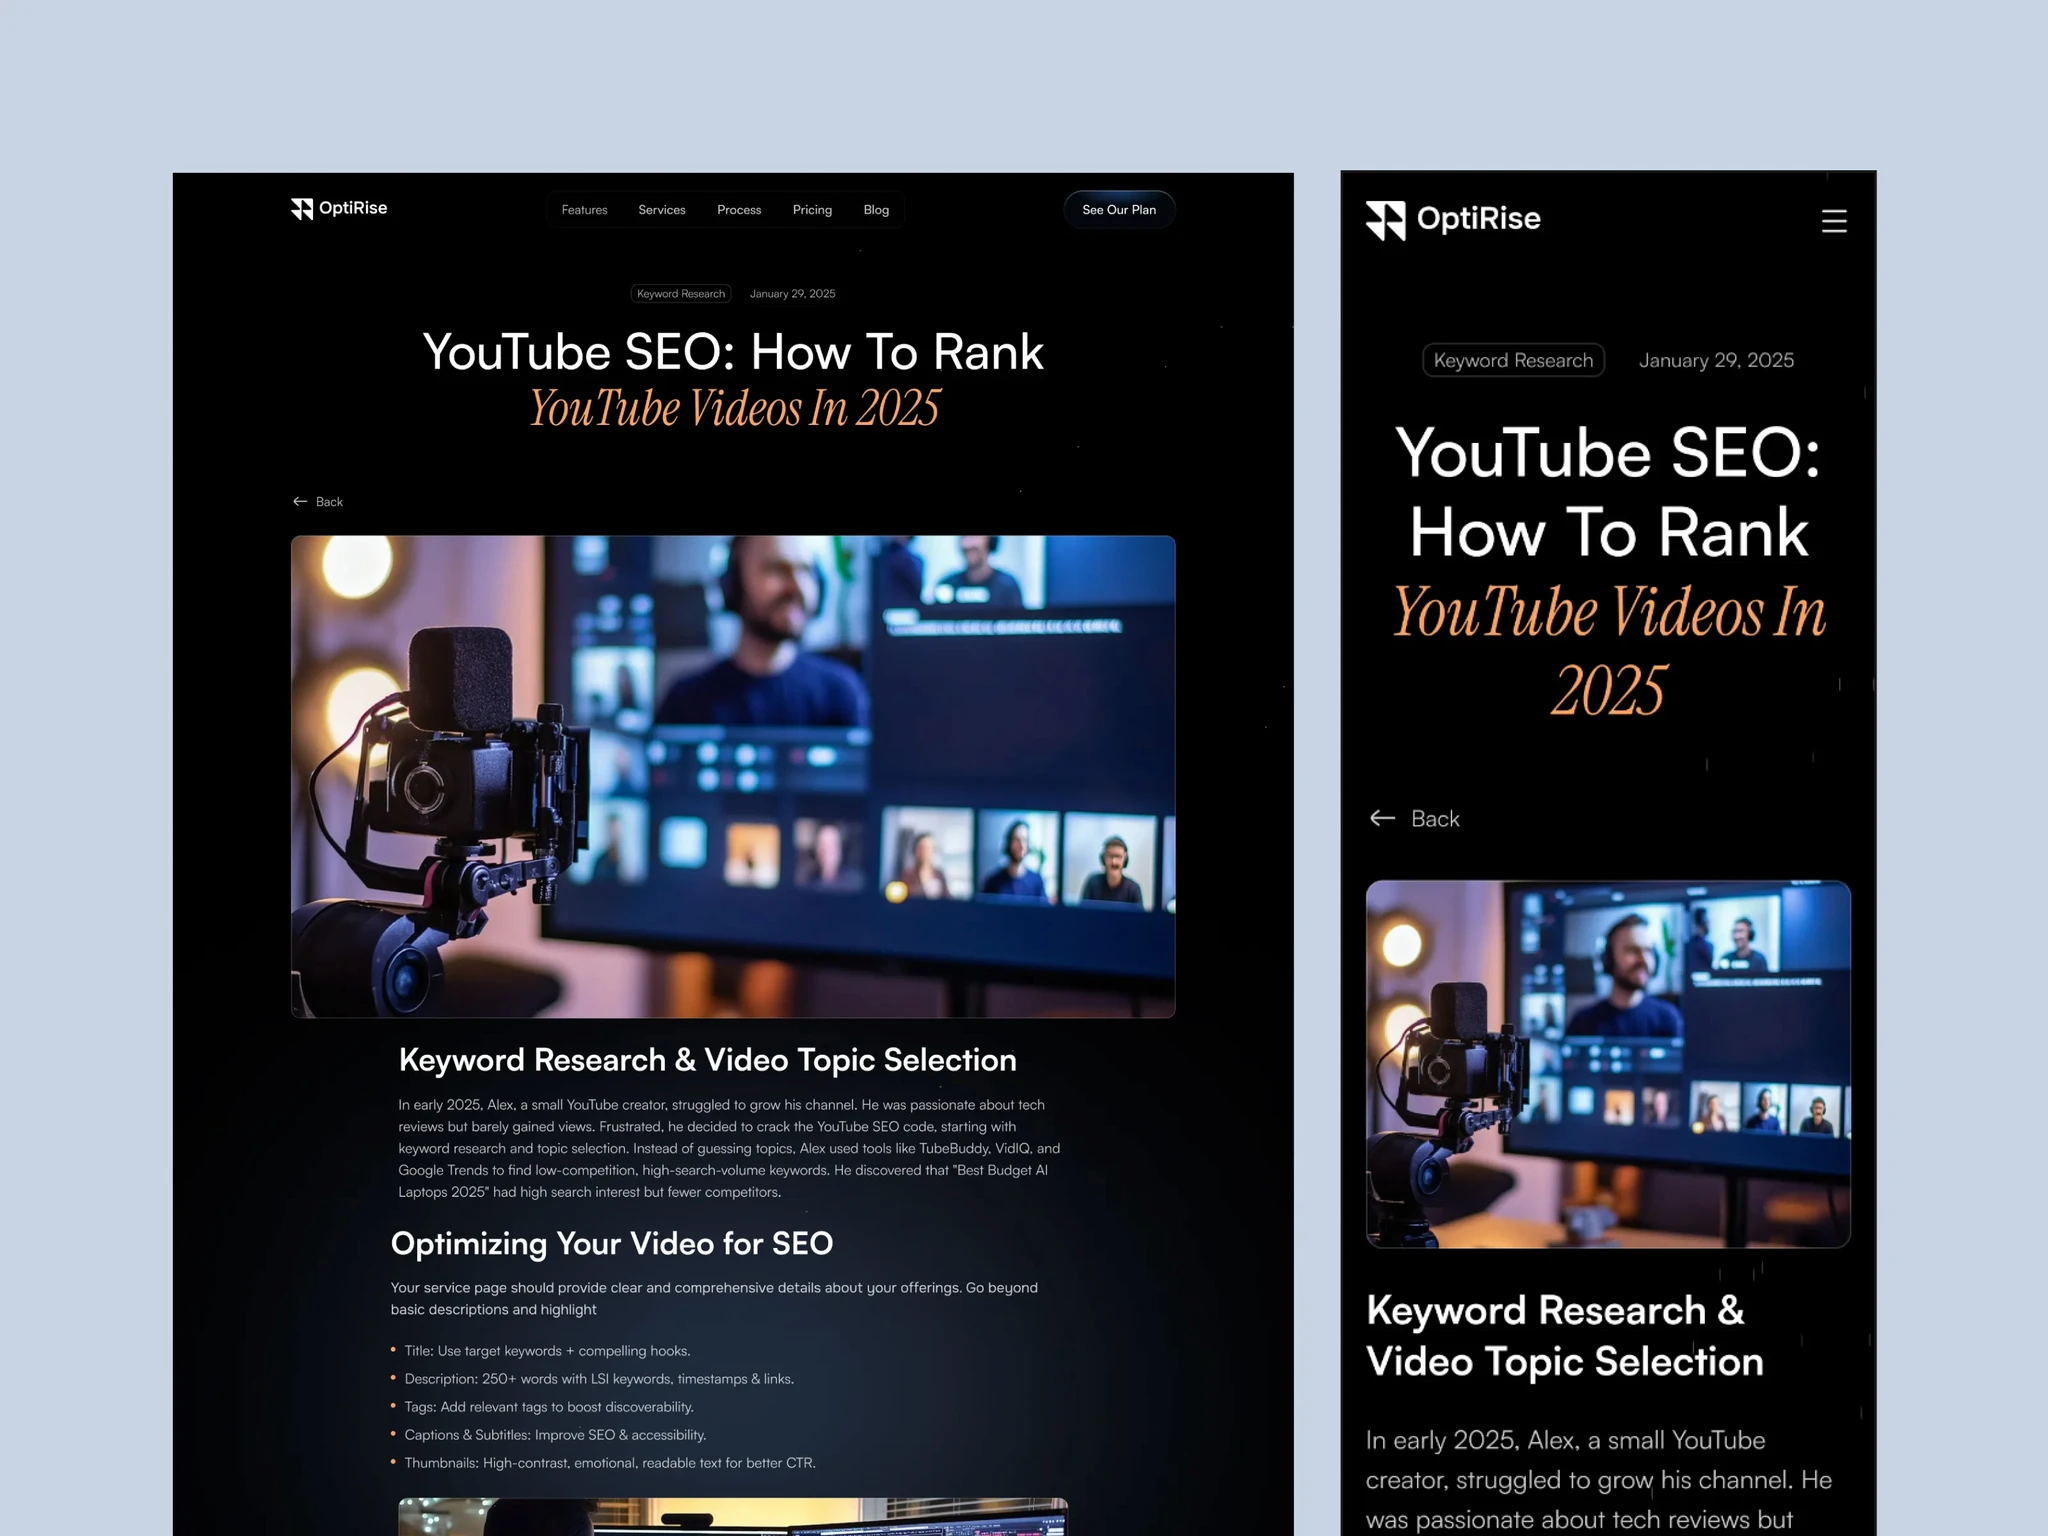This screenshot has width=2048, height=1536.
Task: Click the January 29, 2025 date label
Action: (x=792, y=293)
